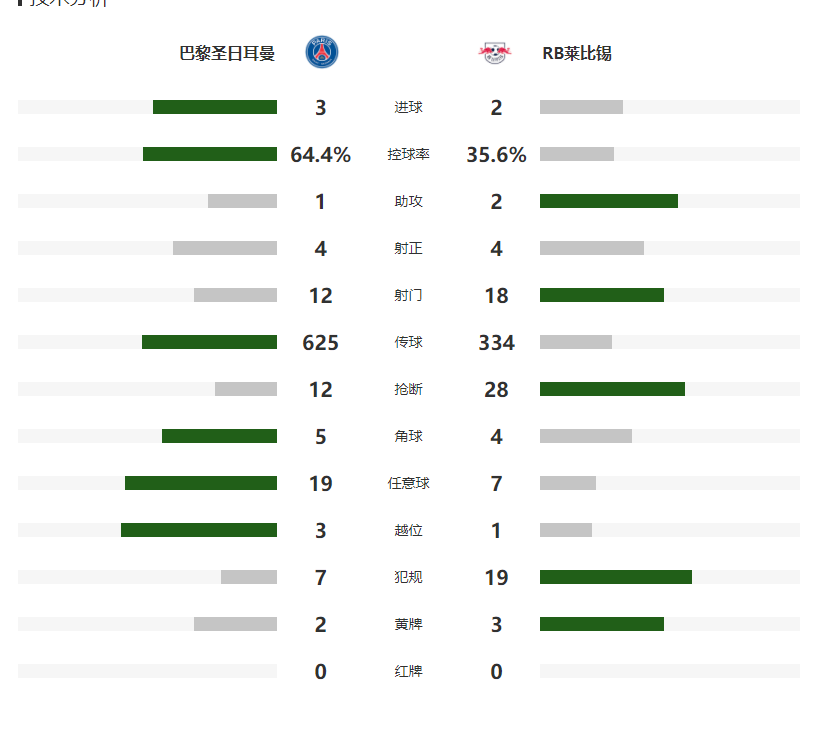Click PSG's 625 passes number
The height and width of the screenshot is (729, 830).
(x=320, y=343)
